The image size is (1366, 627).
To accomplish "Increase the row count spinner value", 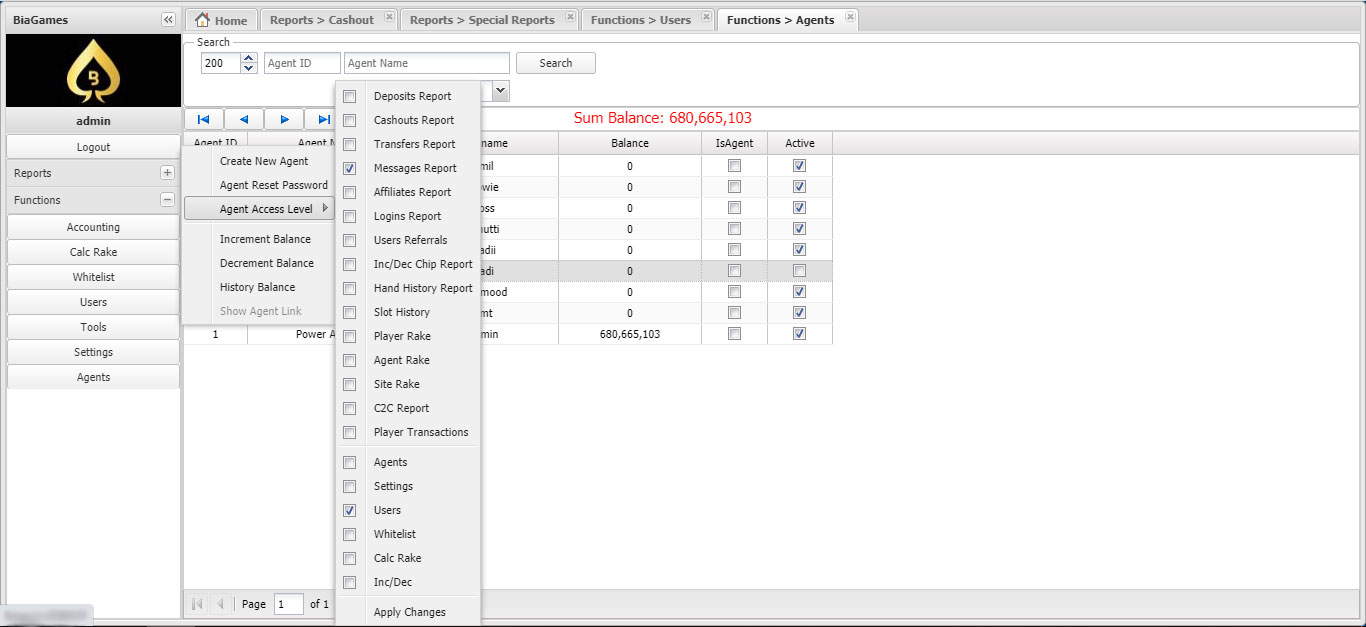I will coord(249,58).
